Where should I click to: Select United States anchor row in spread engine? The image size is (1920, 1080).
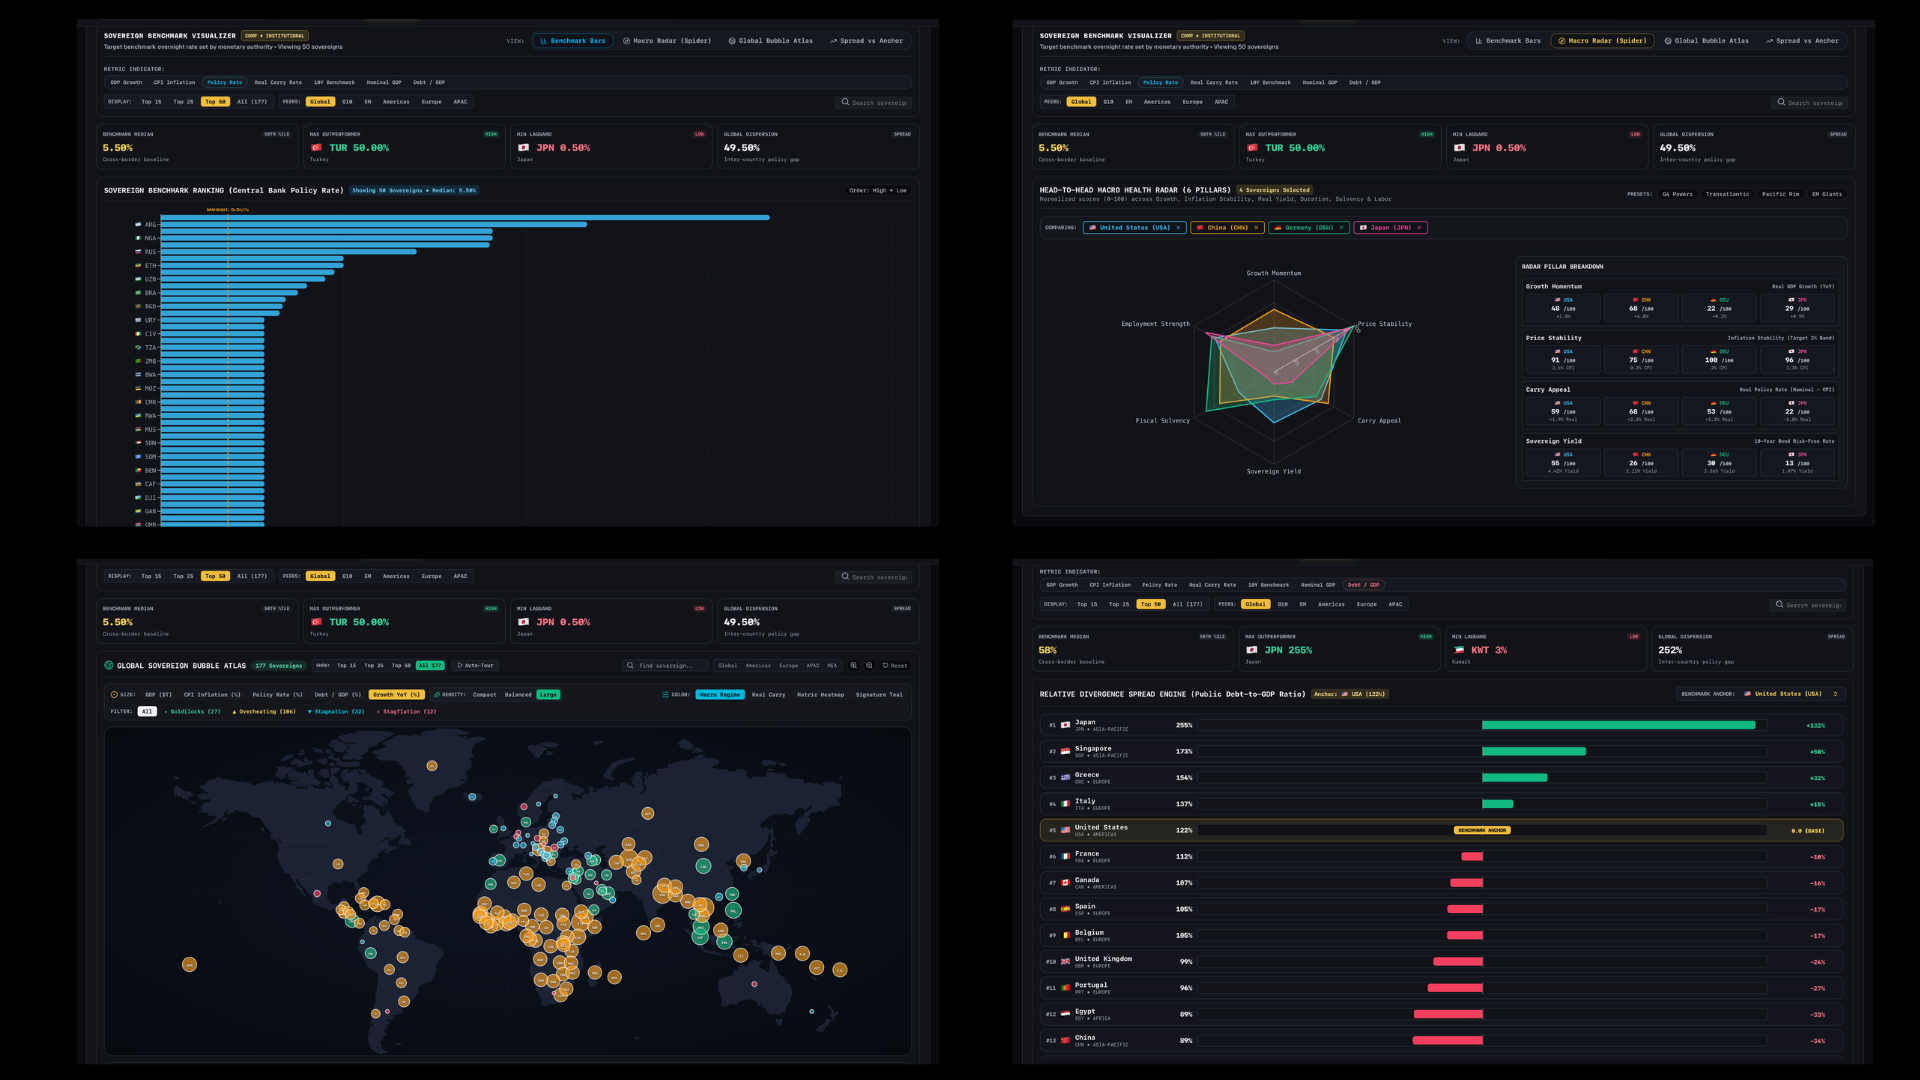1441,830
